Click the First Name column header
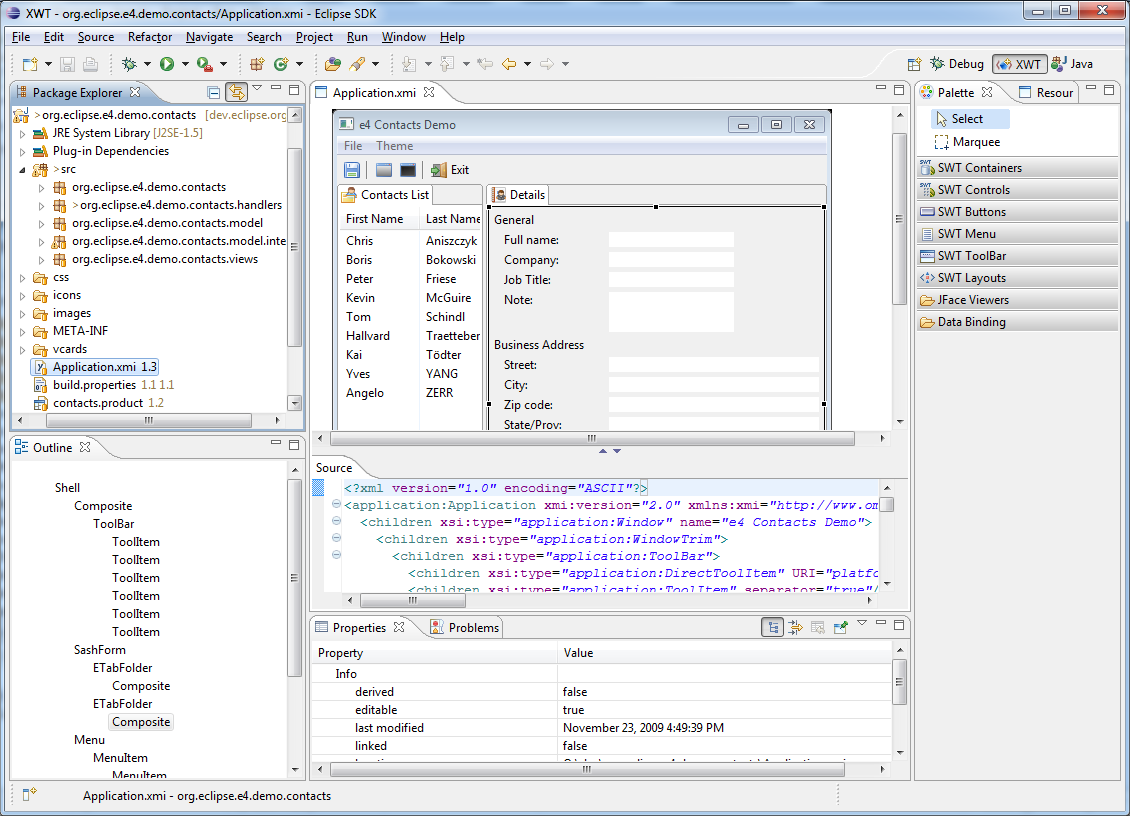1130x816 pixels. tap(378, 219)
